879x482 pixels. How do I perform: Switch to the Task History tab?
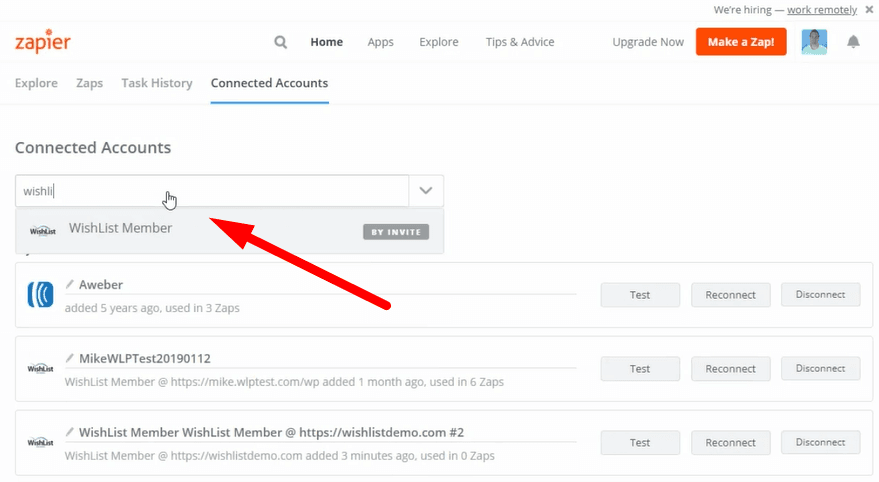click(157, 83)
